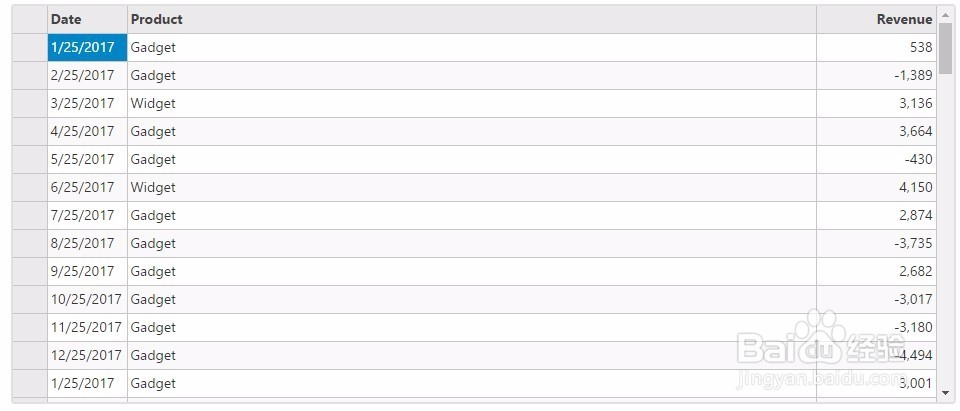960x411 pixels.
Task: Select the Gadget cell in the 7/25/2017 row
Action: (471, 215)
